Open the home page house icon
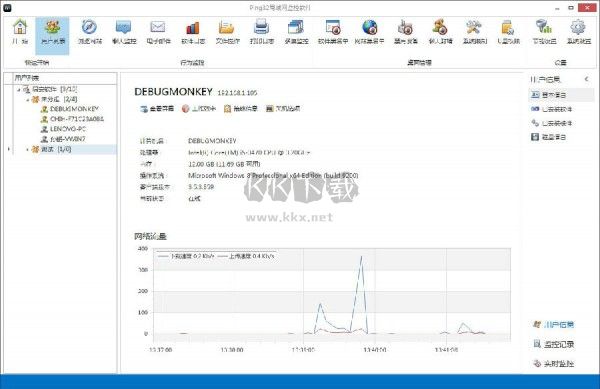 point(20,27)
